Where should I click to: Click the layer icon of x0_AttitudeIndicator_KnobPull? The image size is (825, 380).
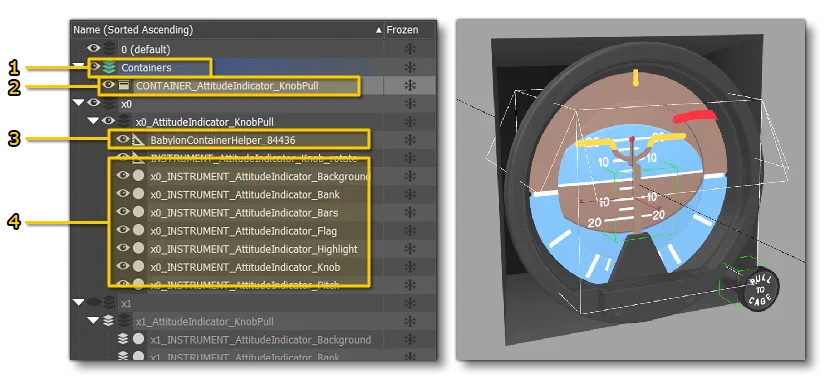124,122
